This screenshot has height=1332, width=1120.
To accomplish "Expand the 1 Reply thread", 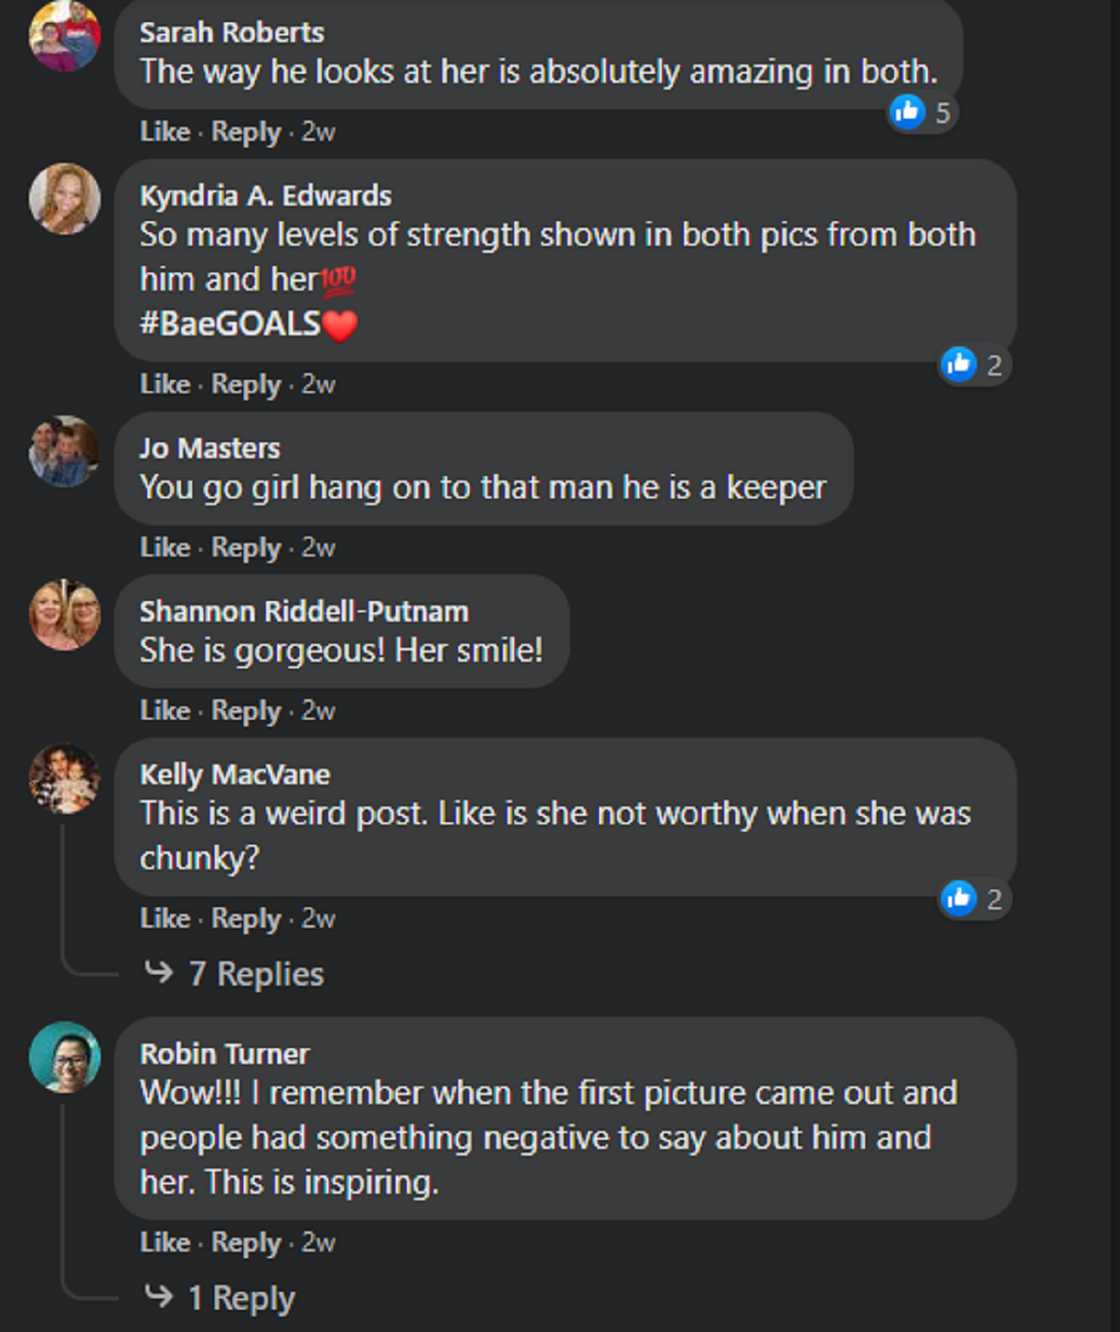I will coord(241,1298).
